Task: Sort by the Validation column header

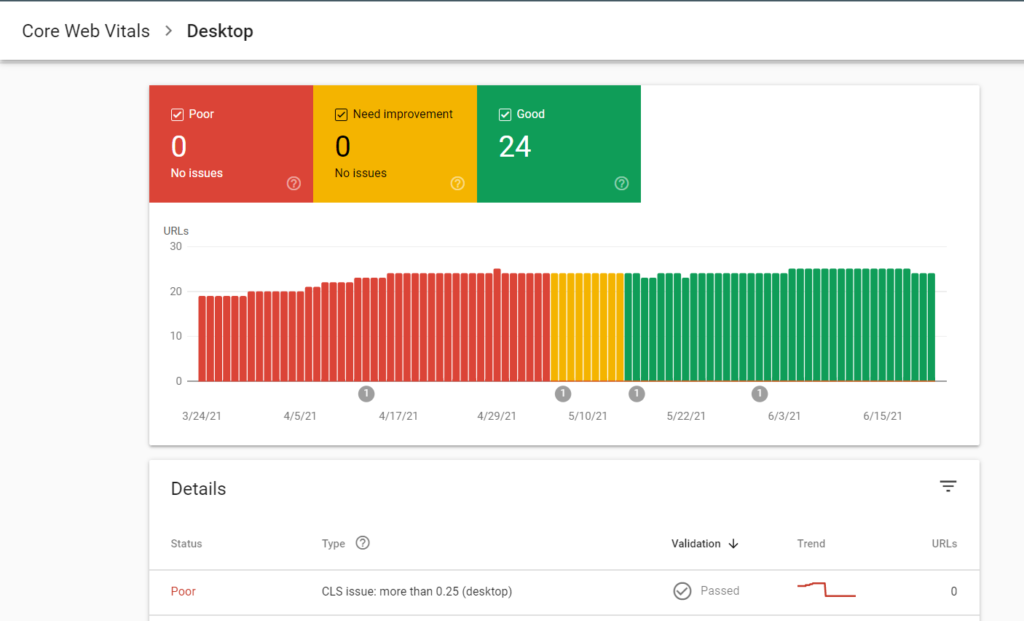Action: click(696, 544)
